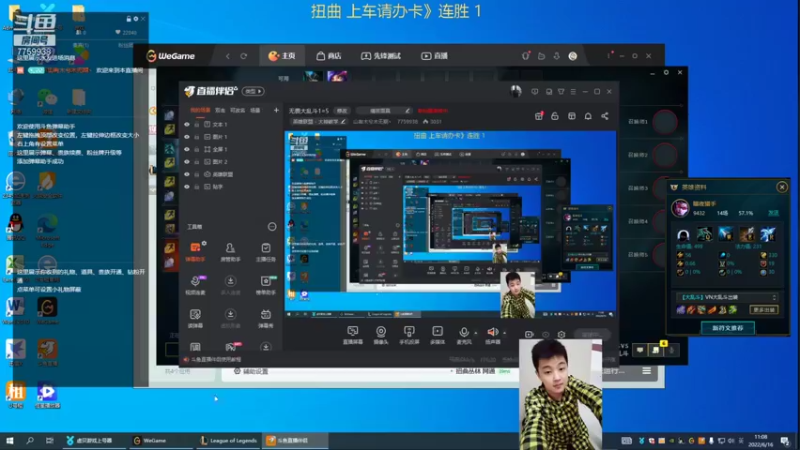The width and height of the screenshot is (800, 450).
Task: Toggle lock on 文本 1 source
Action: click(x=196, y=124)
